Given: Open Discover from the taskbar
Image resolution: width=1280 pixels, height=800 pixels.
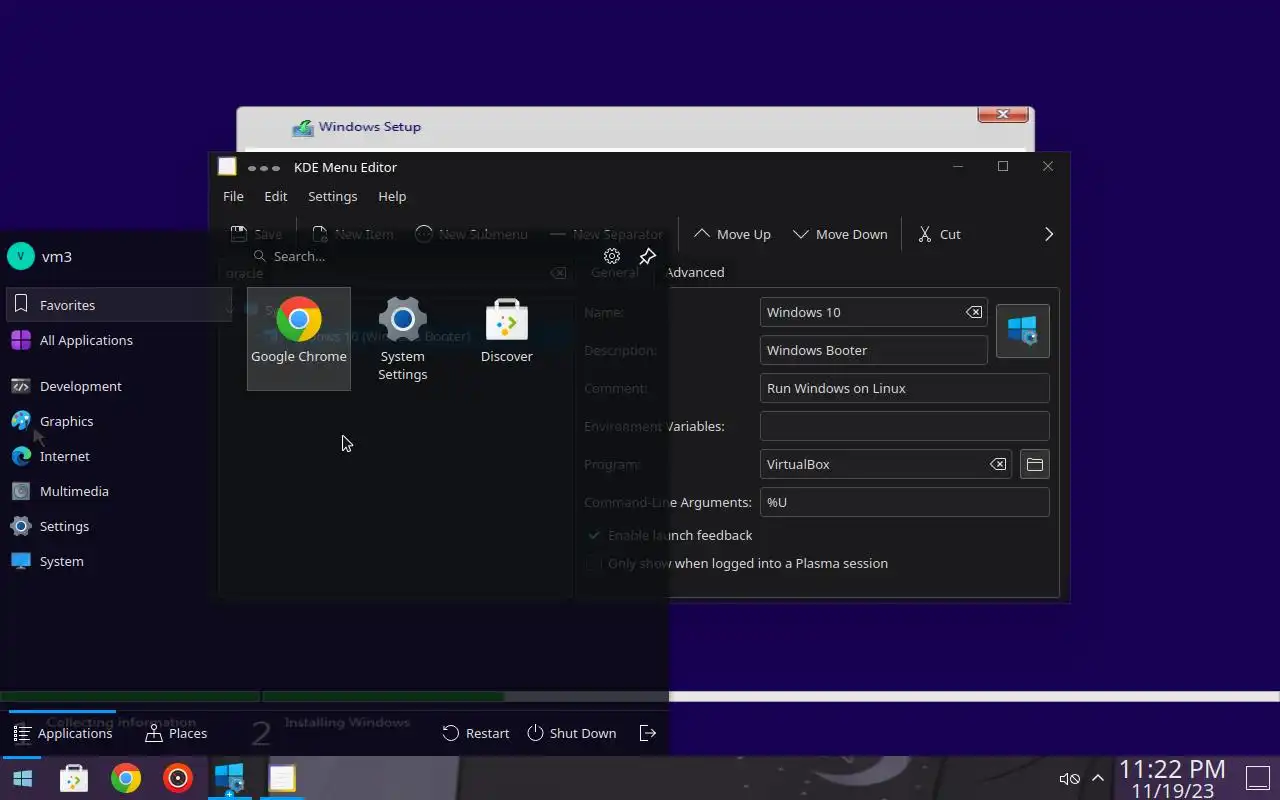Looking at the screenshot, I should click(x=74, y=778).
